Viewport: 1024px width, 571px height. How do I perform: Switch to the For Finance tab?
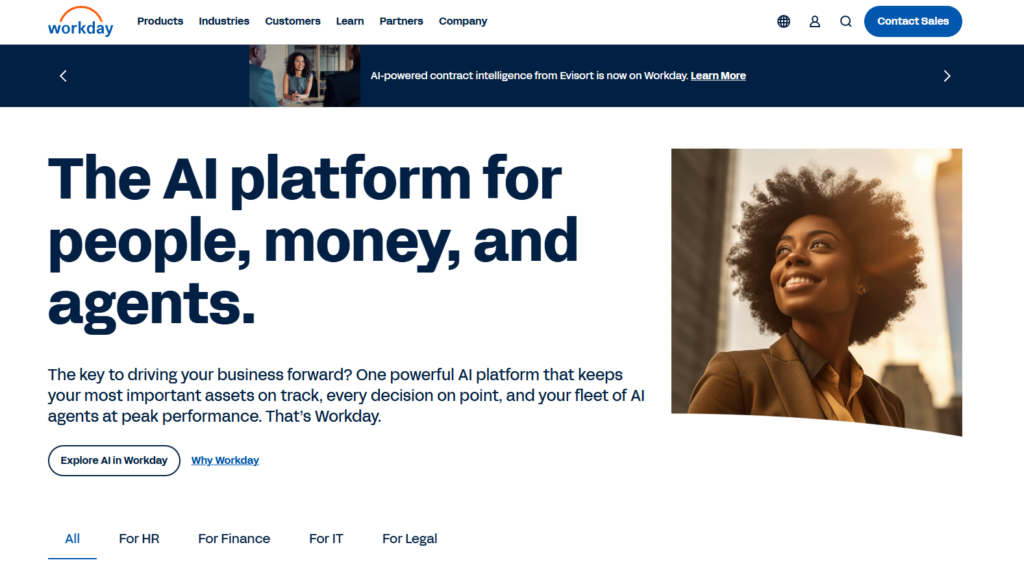click(234, 539)
